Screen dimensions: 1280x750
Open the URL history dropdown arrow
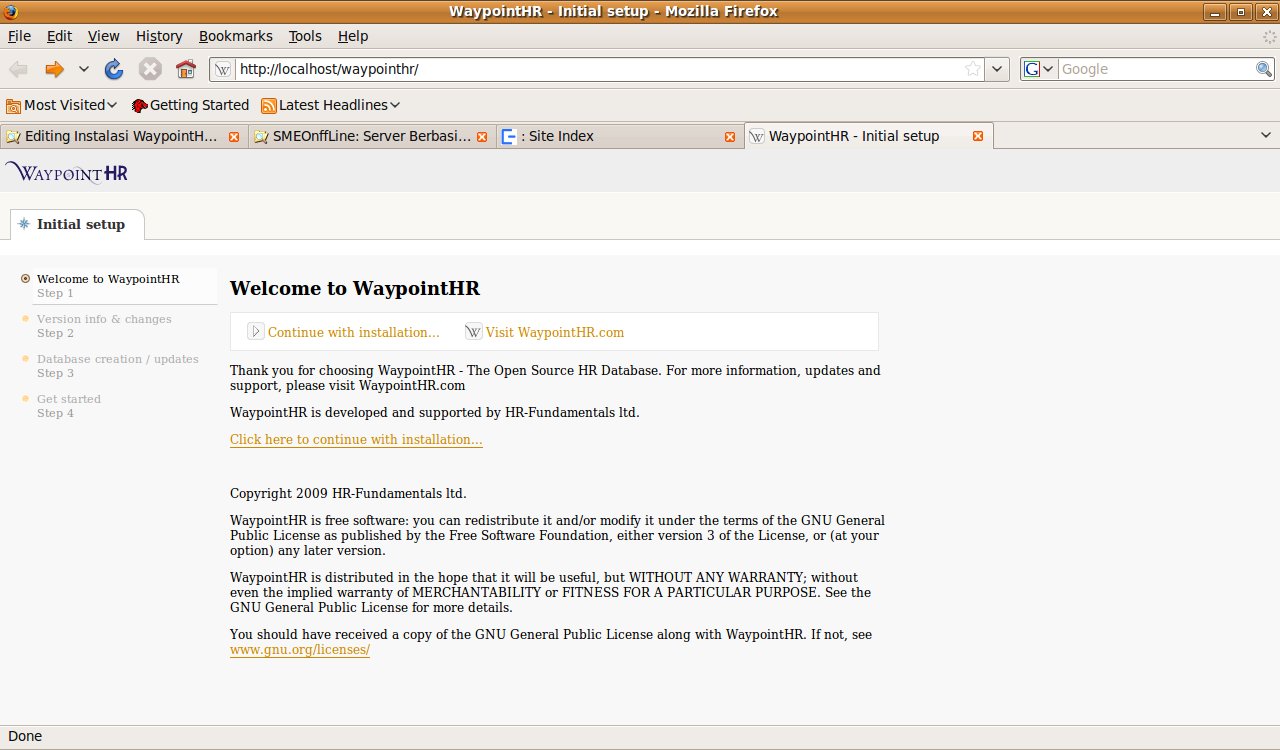(x=997, y=69)
